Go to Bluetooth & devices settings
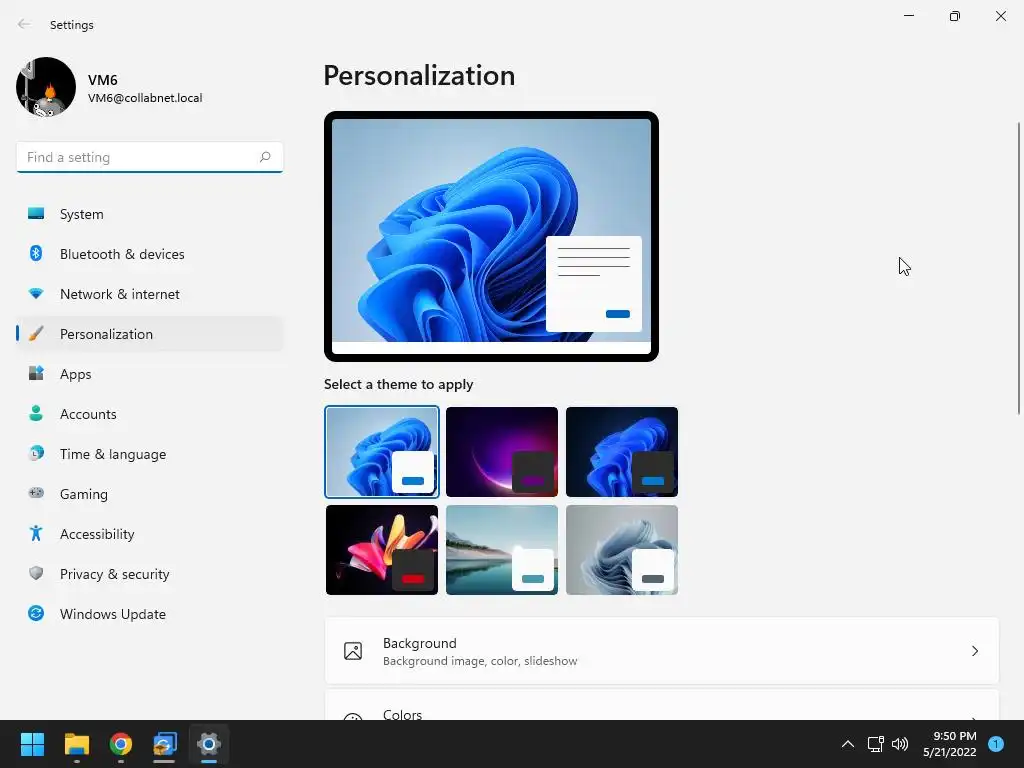The image size is (1024, 768). pyautogui.click(x=150, y=254)
